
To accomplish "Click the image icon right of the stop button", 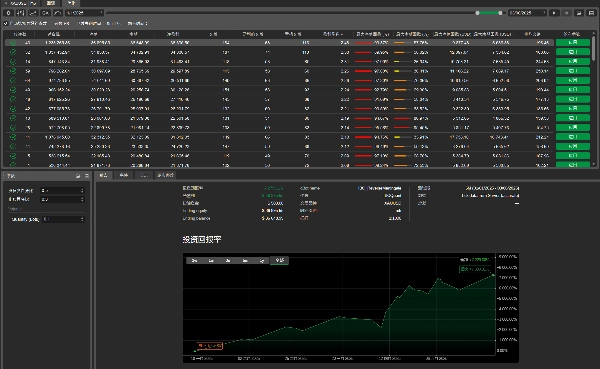I will 579,13.
